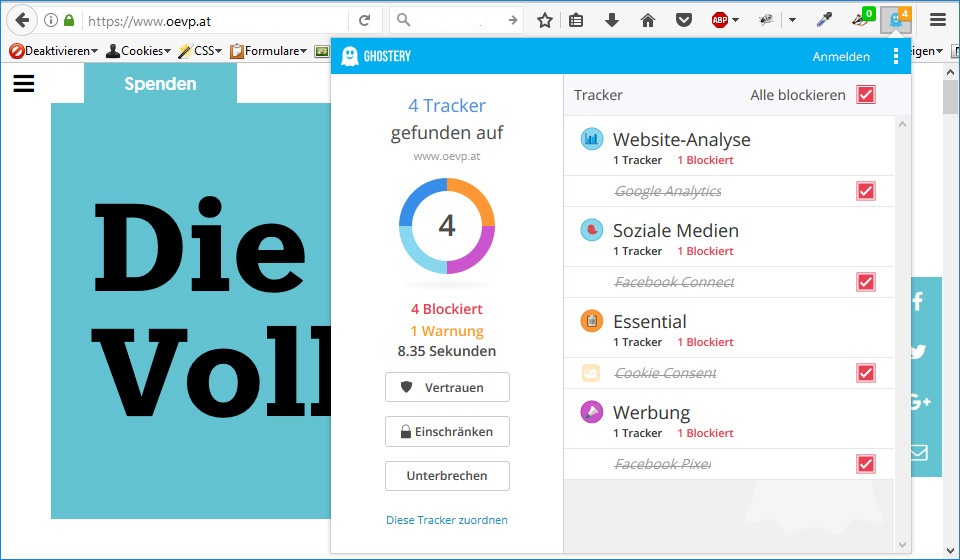Go to the home page icon
The height and width of the screenshot is (560, 960).
coord(648,20)
